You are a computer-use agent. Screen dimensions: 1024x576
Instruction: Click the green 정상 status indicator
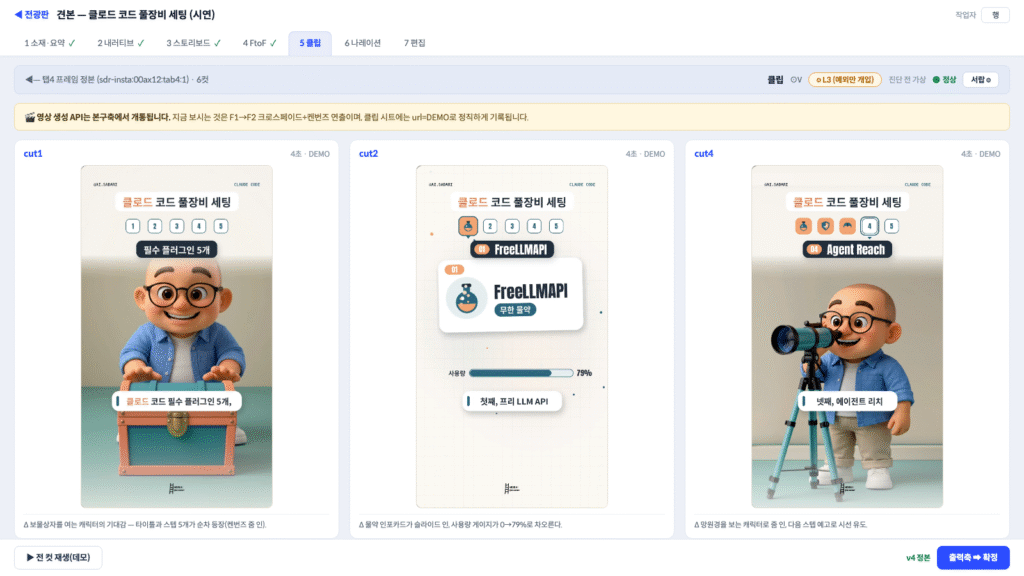944,80
